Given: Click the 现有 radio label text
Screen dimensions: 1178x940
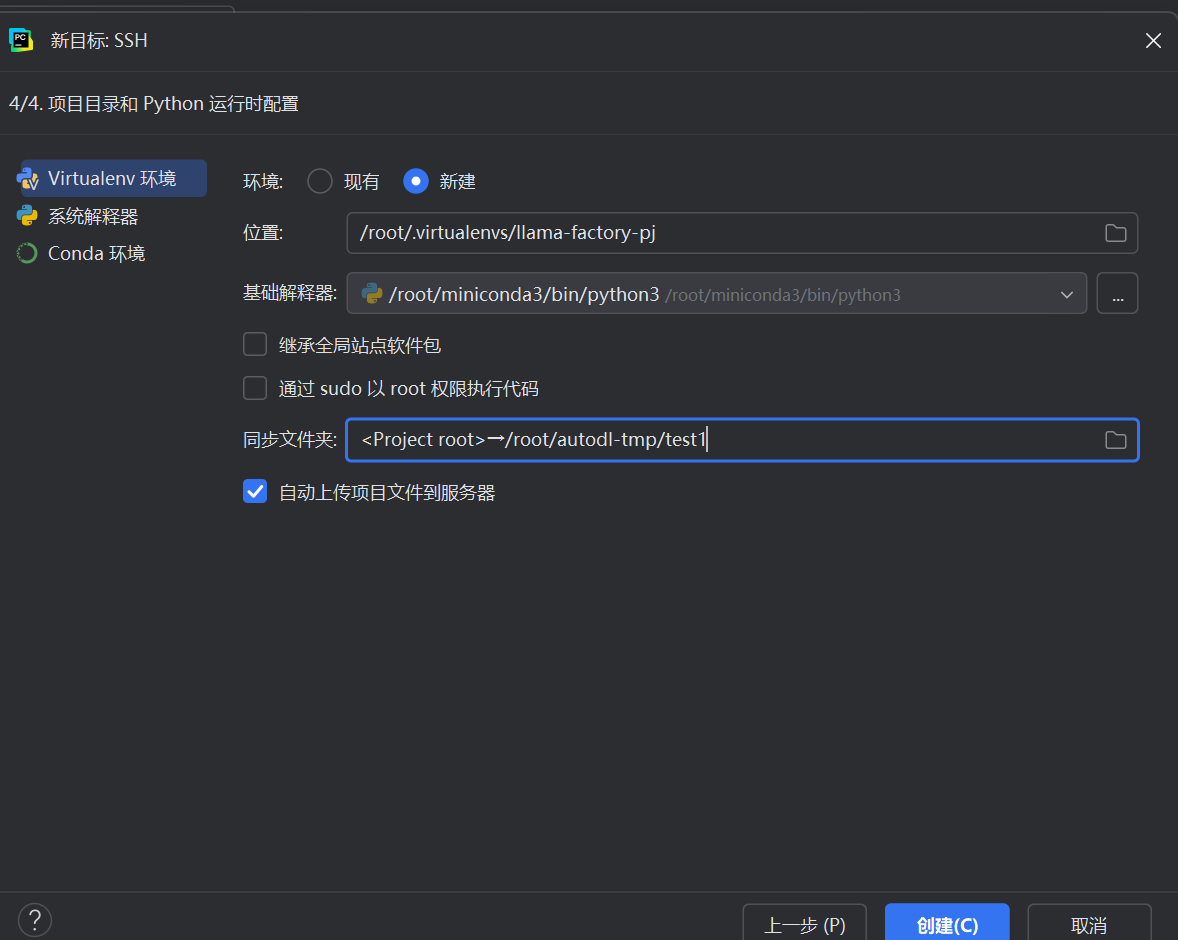Looking at the screenshot, I should (361, 182).
